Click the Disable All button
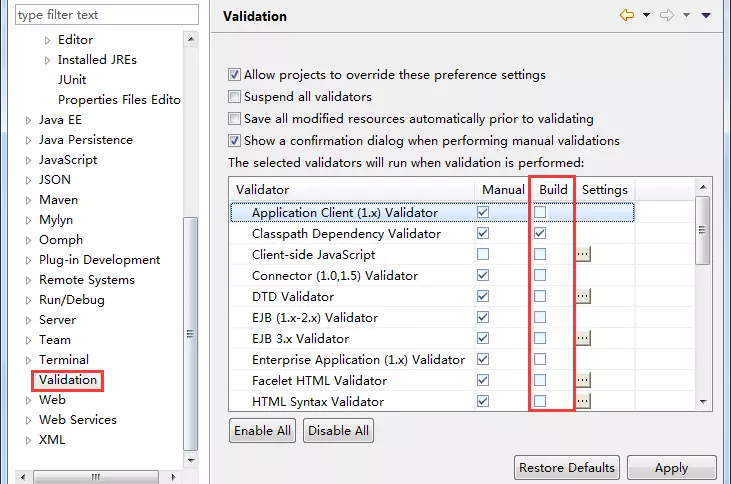The width and height of the screenshot is (731, 484). 338,431
